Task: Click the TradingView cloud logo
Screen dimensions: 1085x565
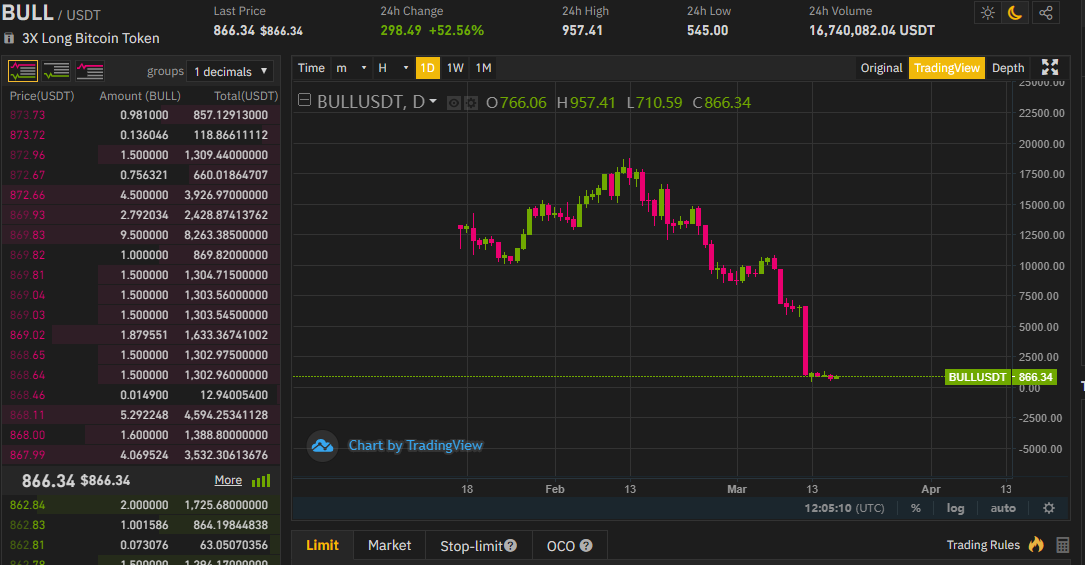Action: [322, 446]
